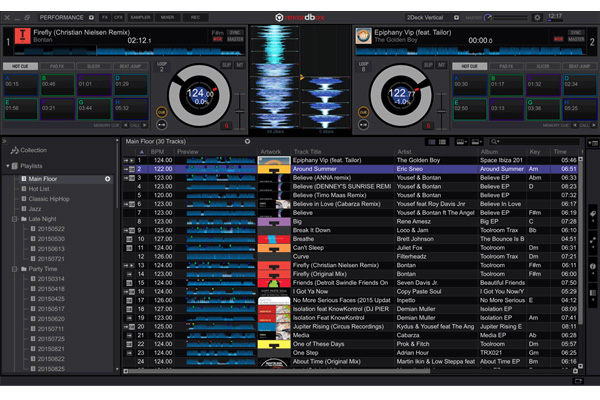Image resolution: width=600 pixels, height=400 pixels.
Task: Open the second deck-view dropdown in browser toolbar
Action: (x=477, y=142)
